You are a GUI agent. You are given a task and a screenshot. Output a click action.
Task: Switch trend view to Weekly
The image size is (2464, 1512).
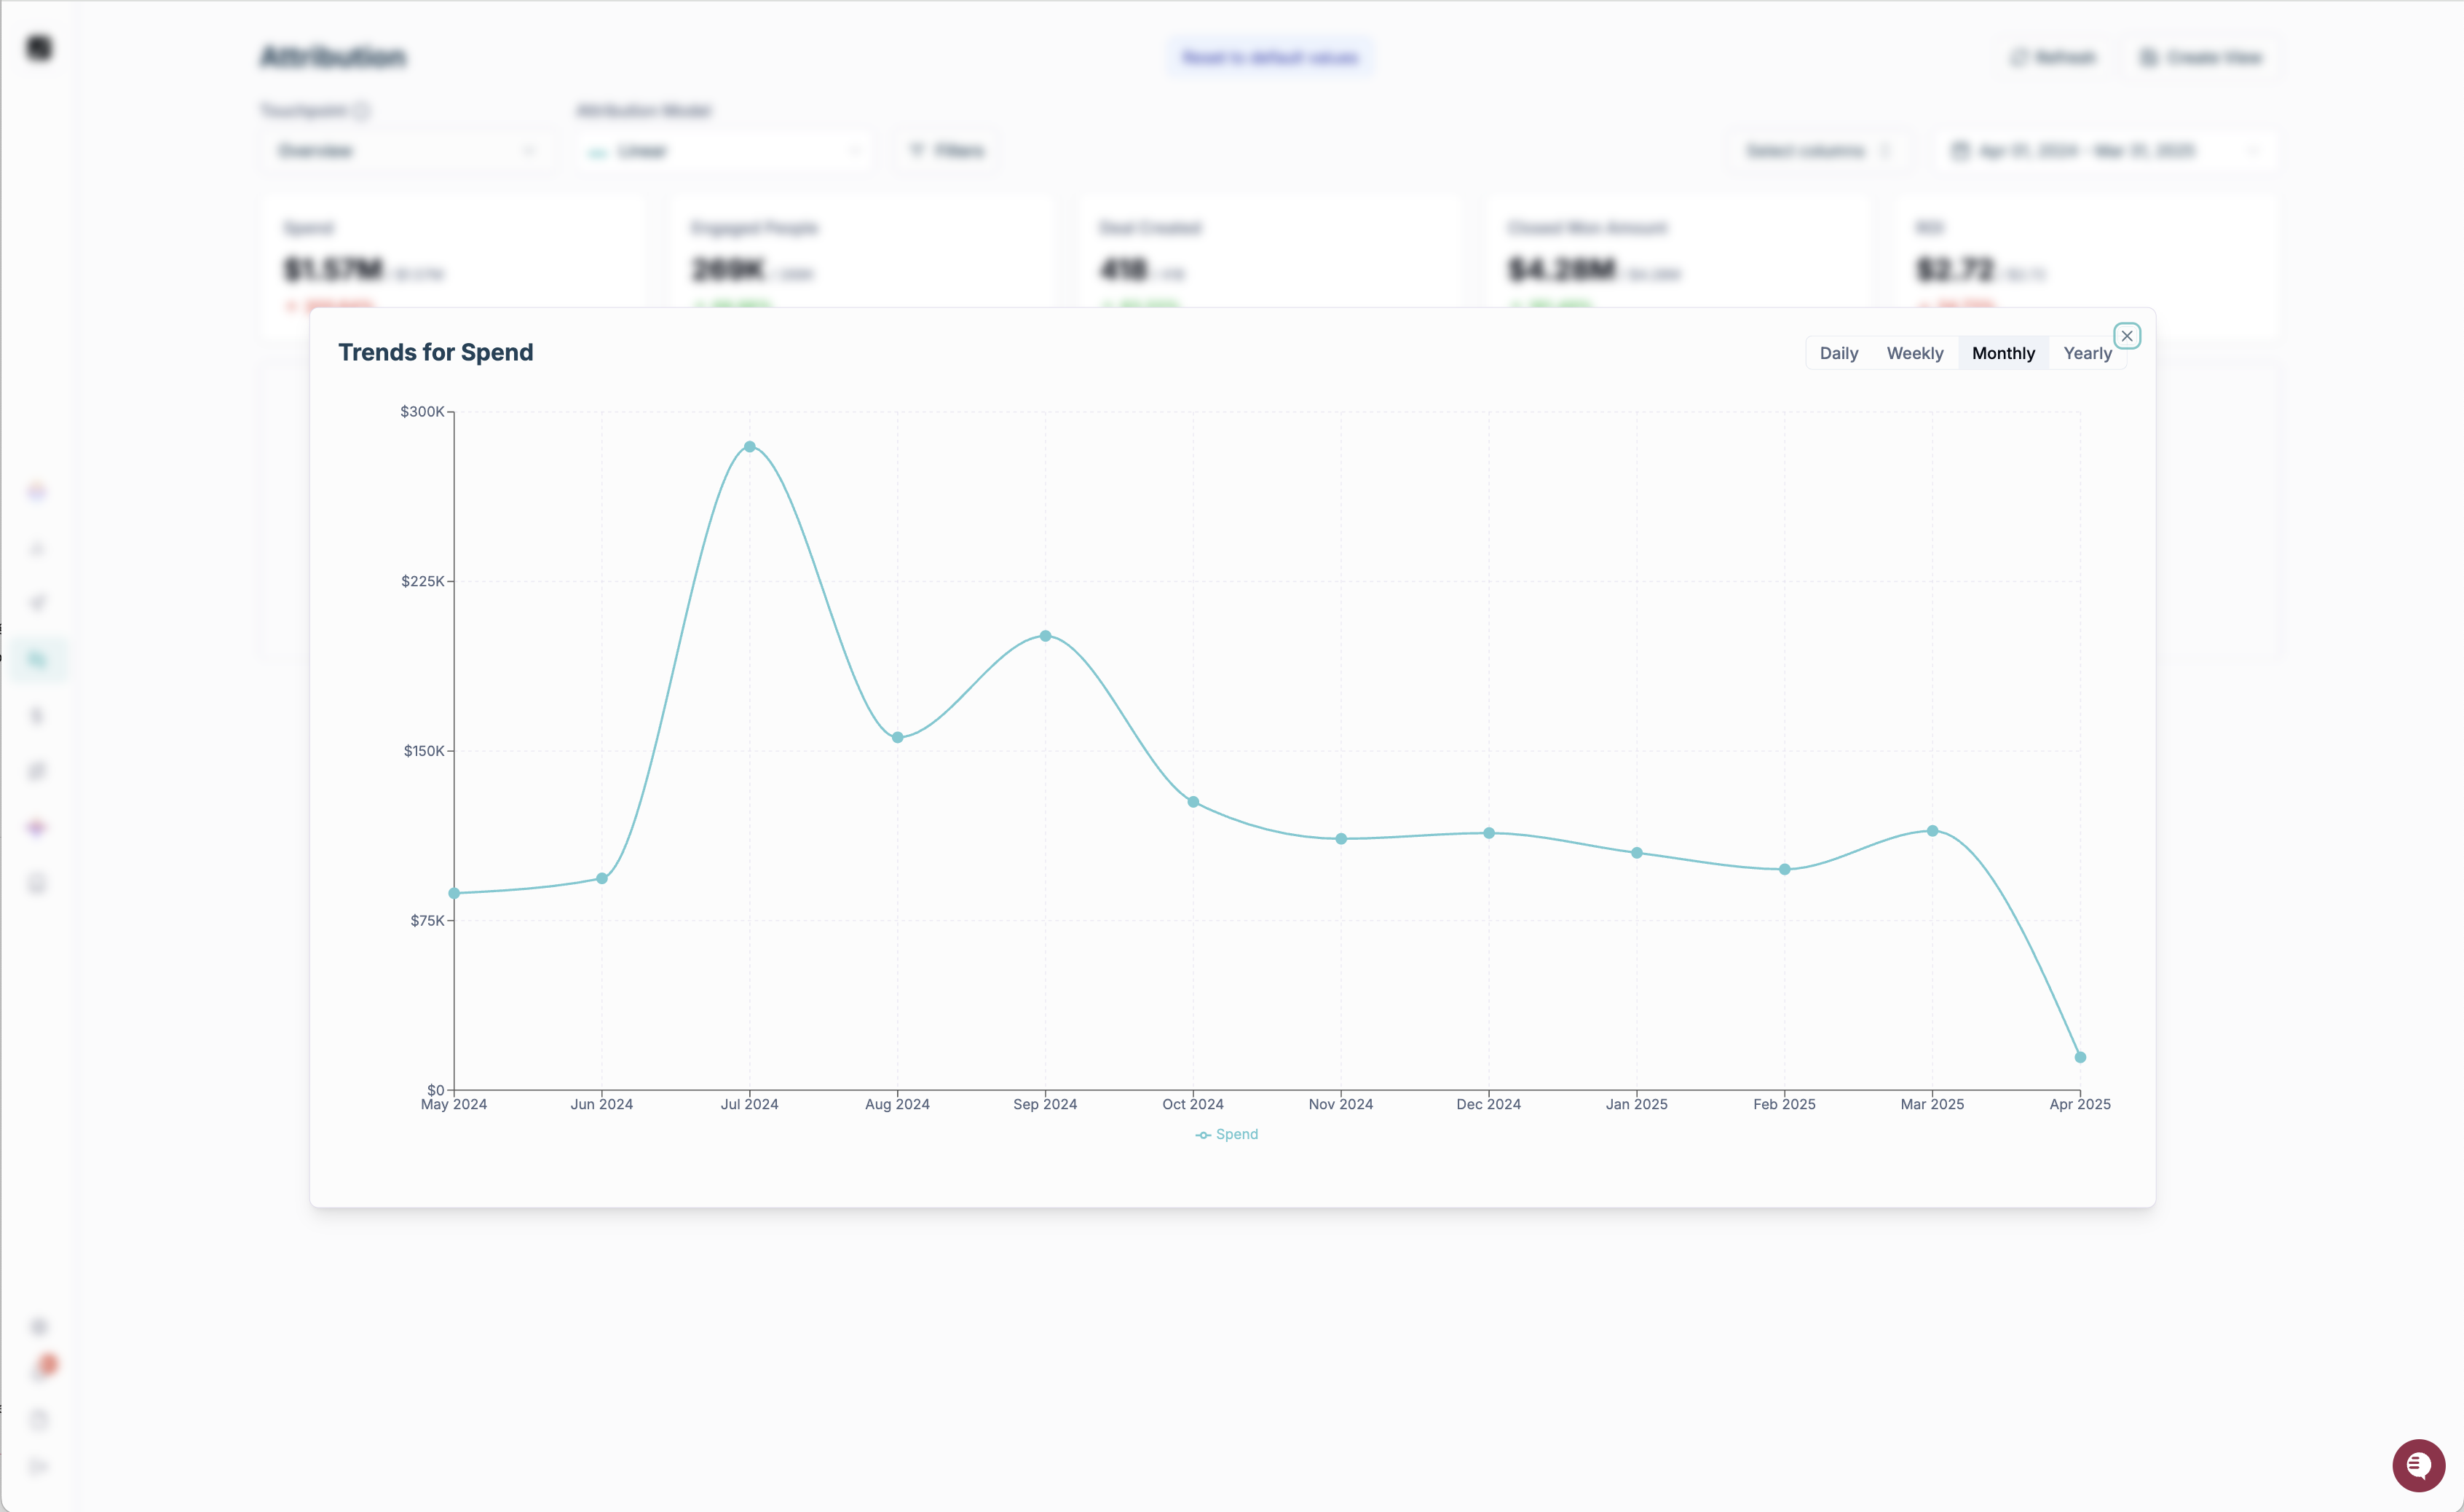1914,353
